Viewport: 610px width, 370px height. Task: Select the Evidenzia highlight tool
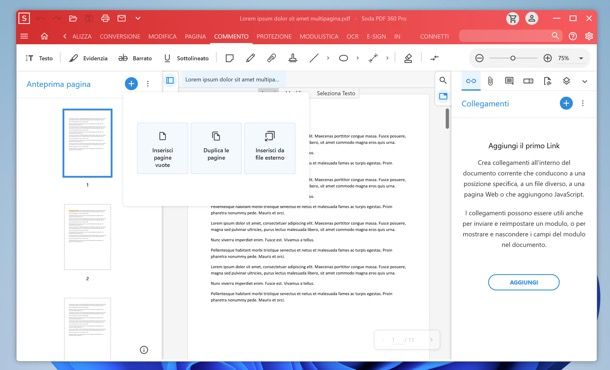[88, 58]
